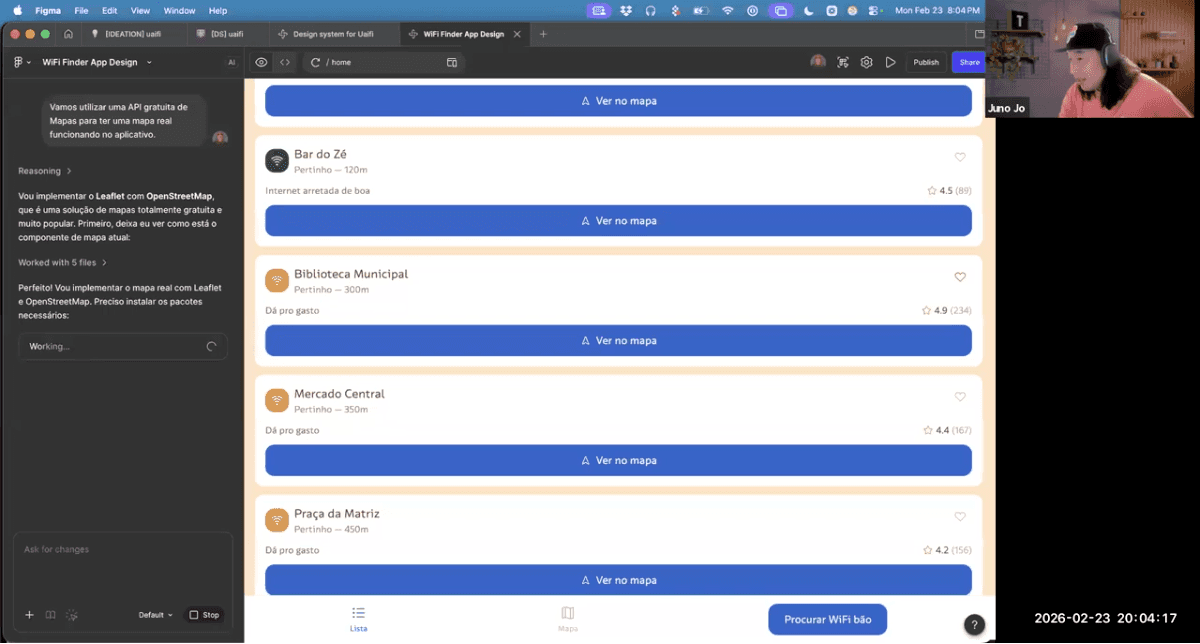Open the Apple menu

click(17, 10)
